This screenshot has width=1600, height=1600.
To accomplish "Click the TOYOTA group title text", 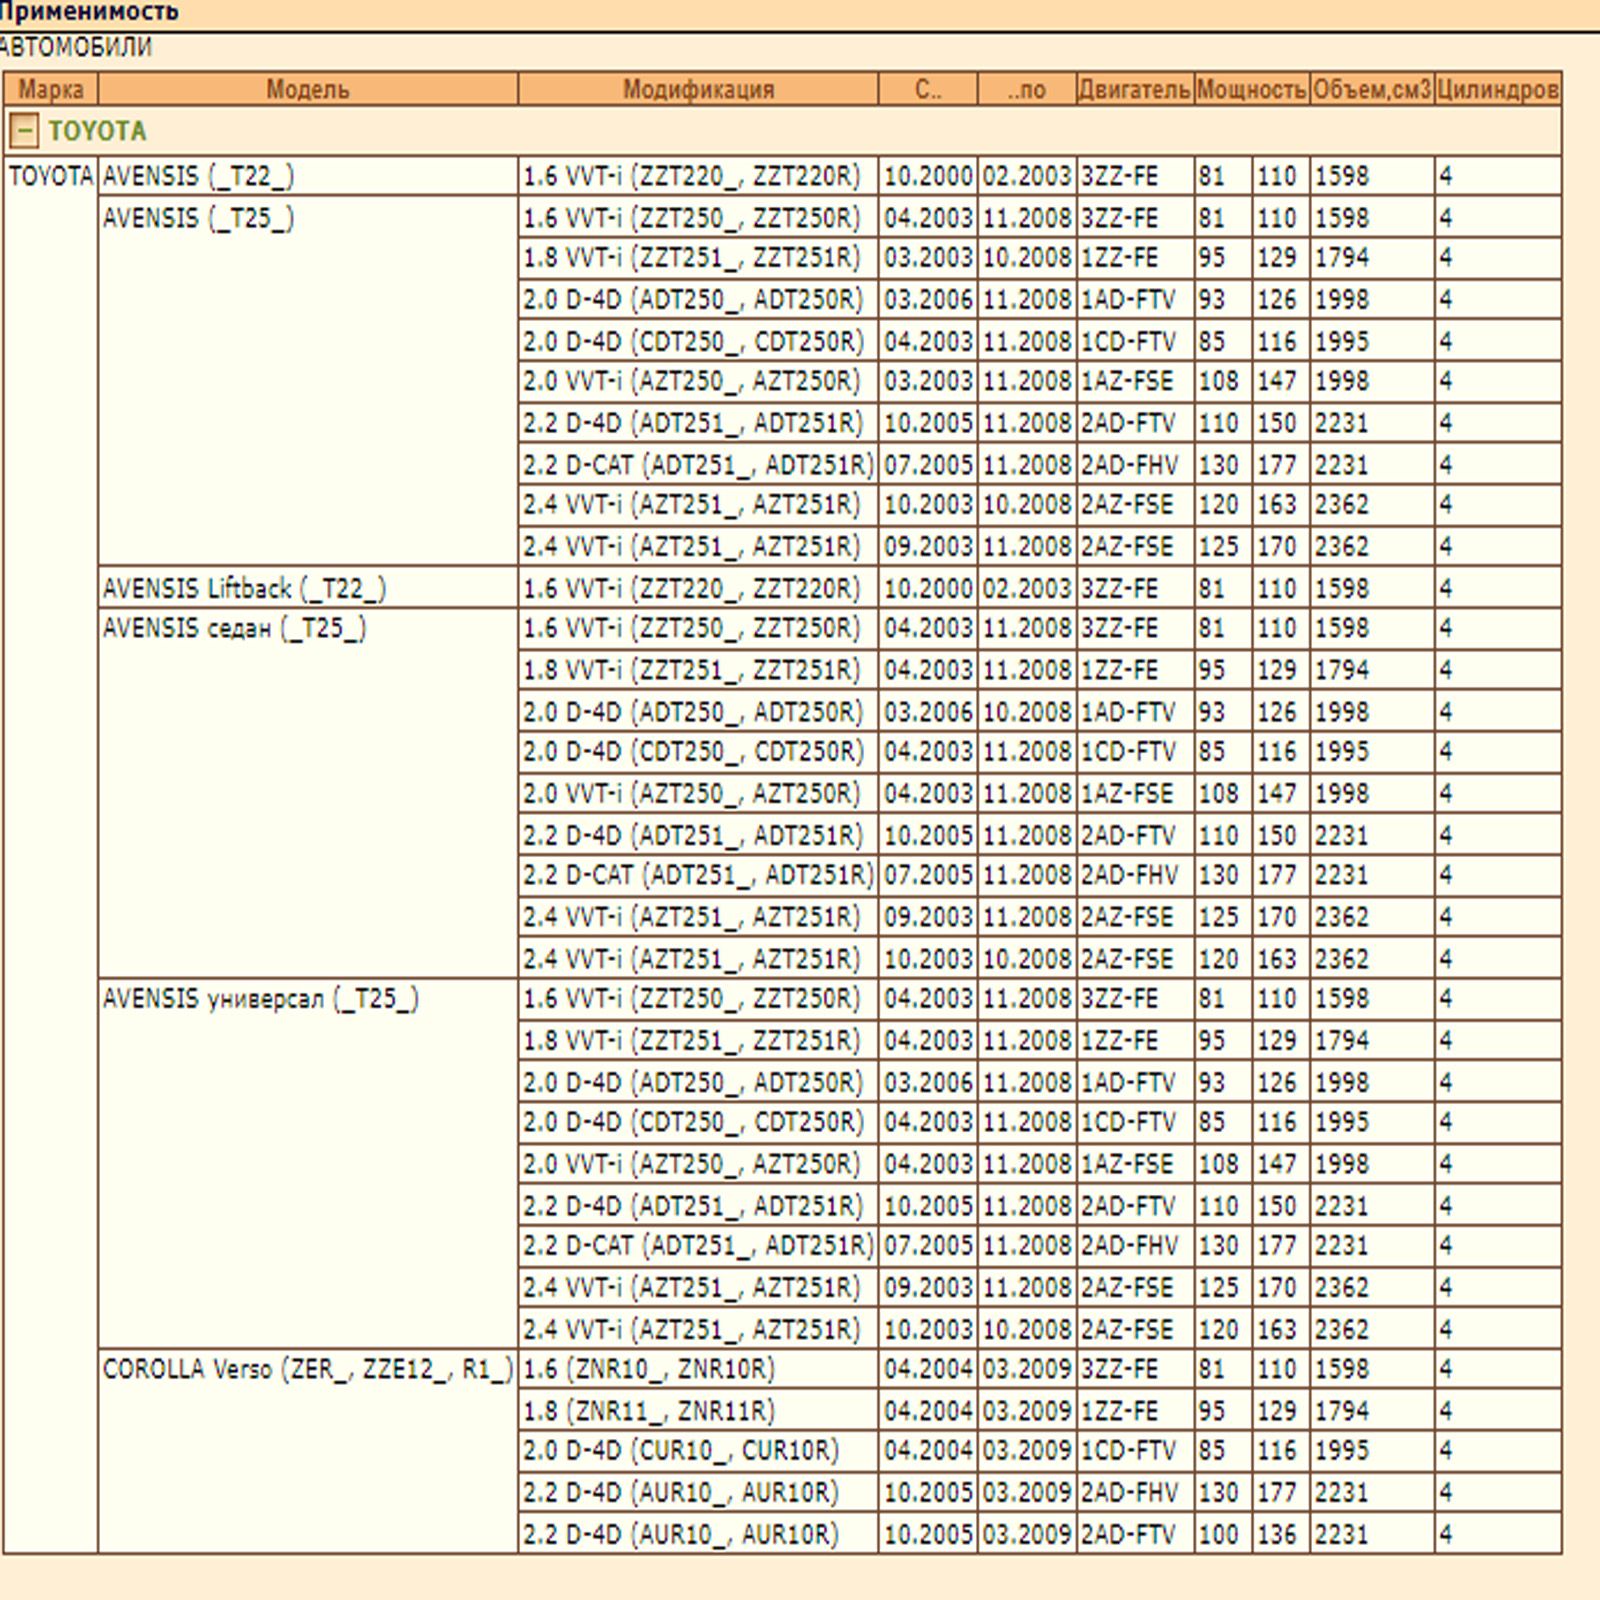I will pos(97,131).
